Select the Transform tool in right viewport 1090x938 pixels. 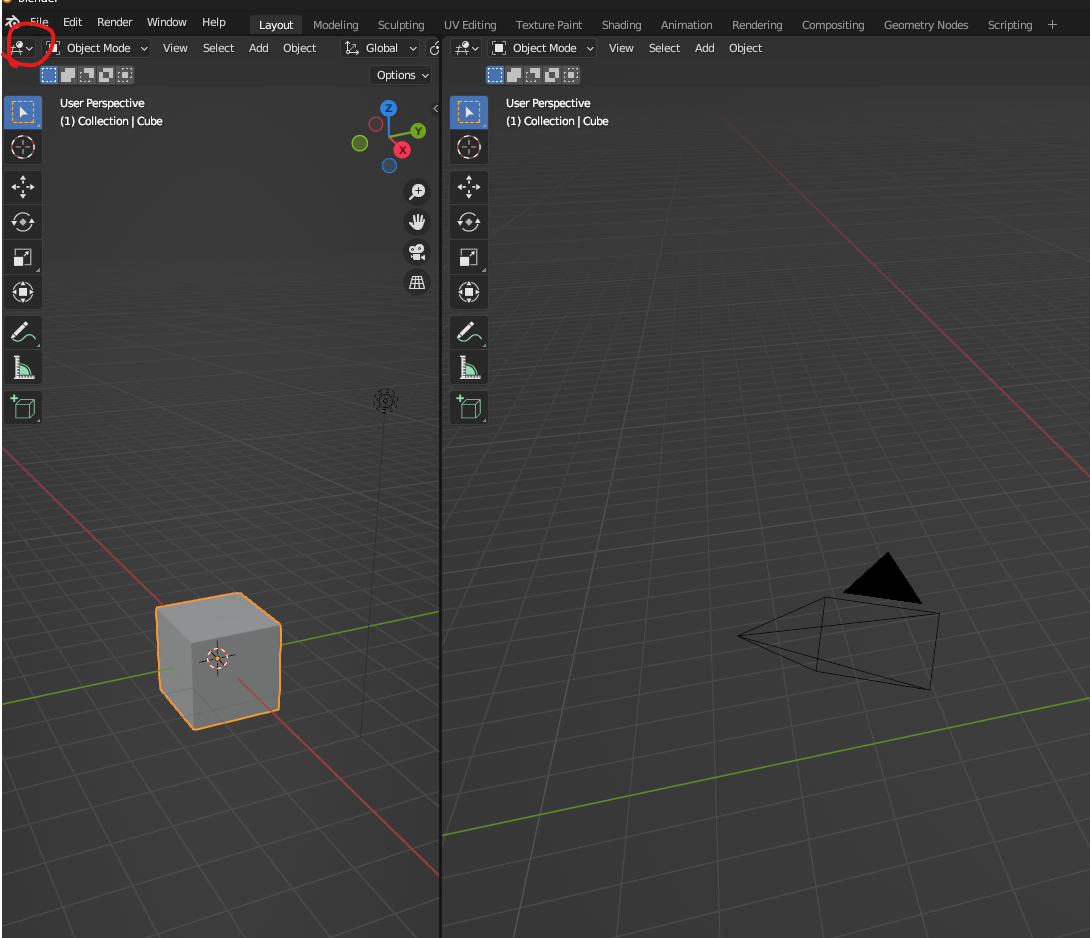tap(469, 292)
